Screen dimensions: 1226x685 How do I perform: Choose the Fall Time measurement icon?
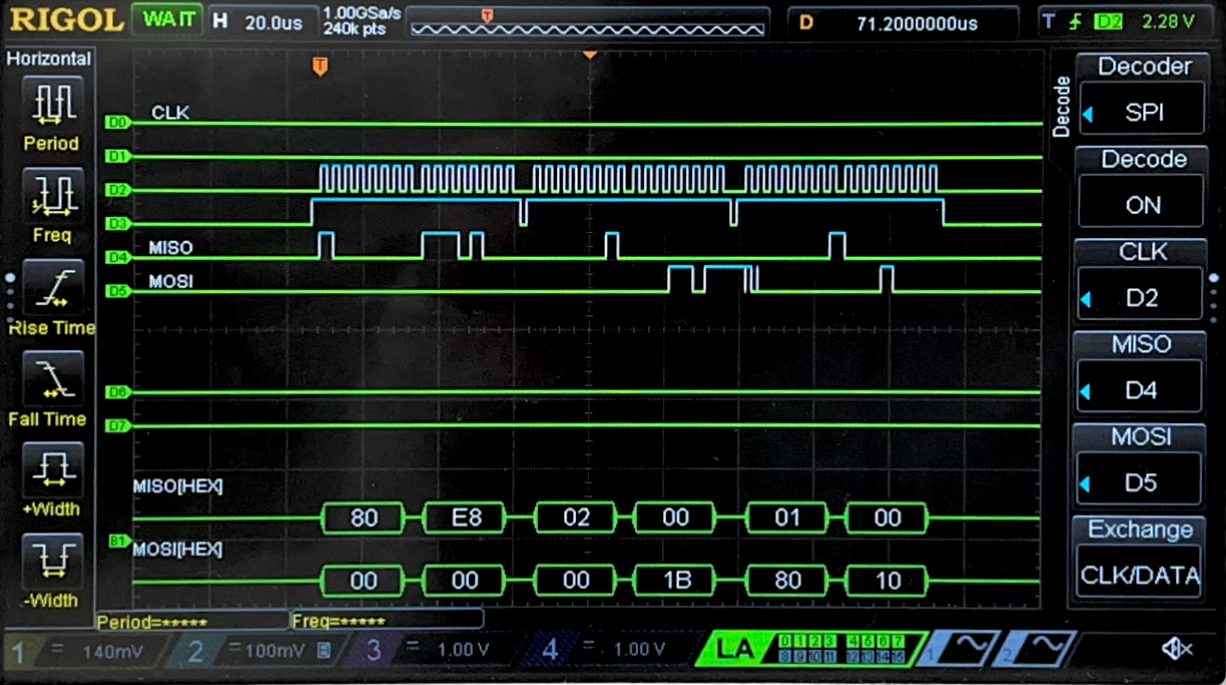[x=52, y=380]
